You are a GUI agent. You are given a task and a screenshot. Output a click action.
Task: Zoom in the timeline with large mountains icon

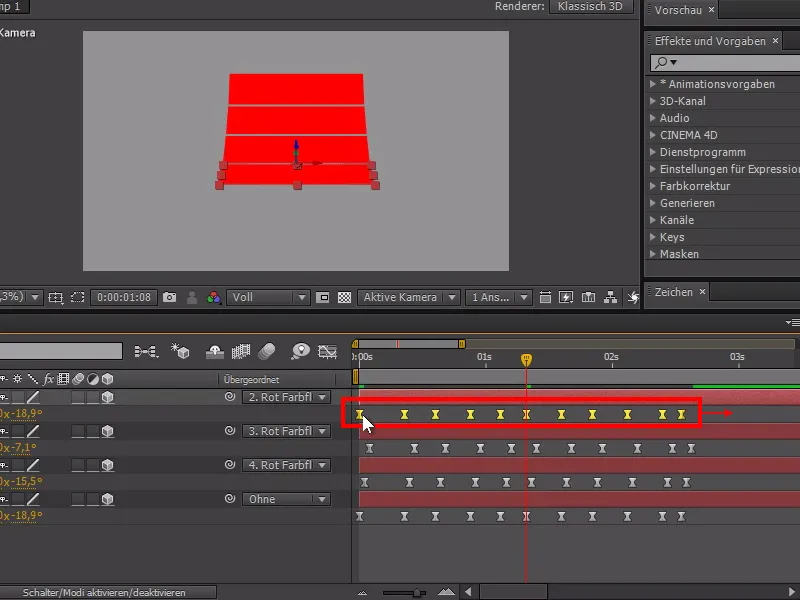[x=446, y=592]
